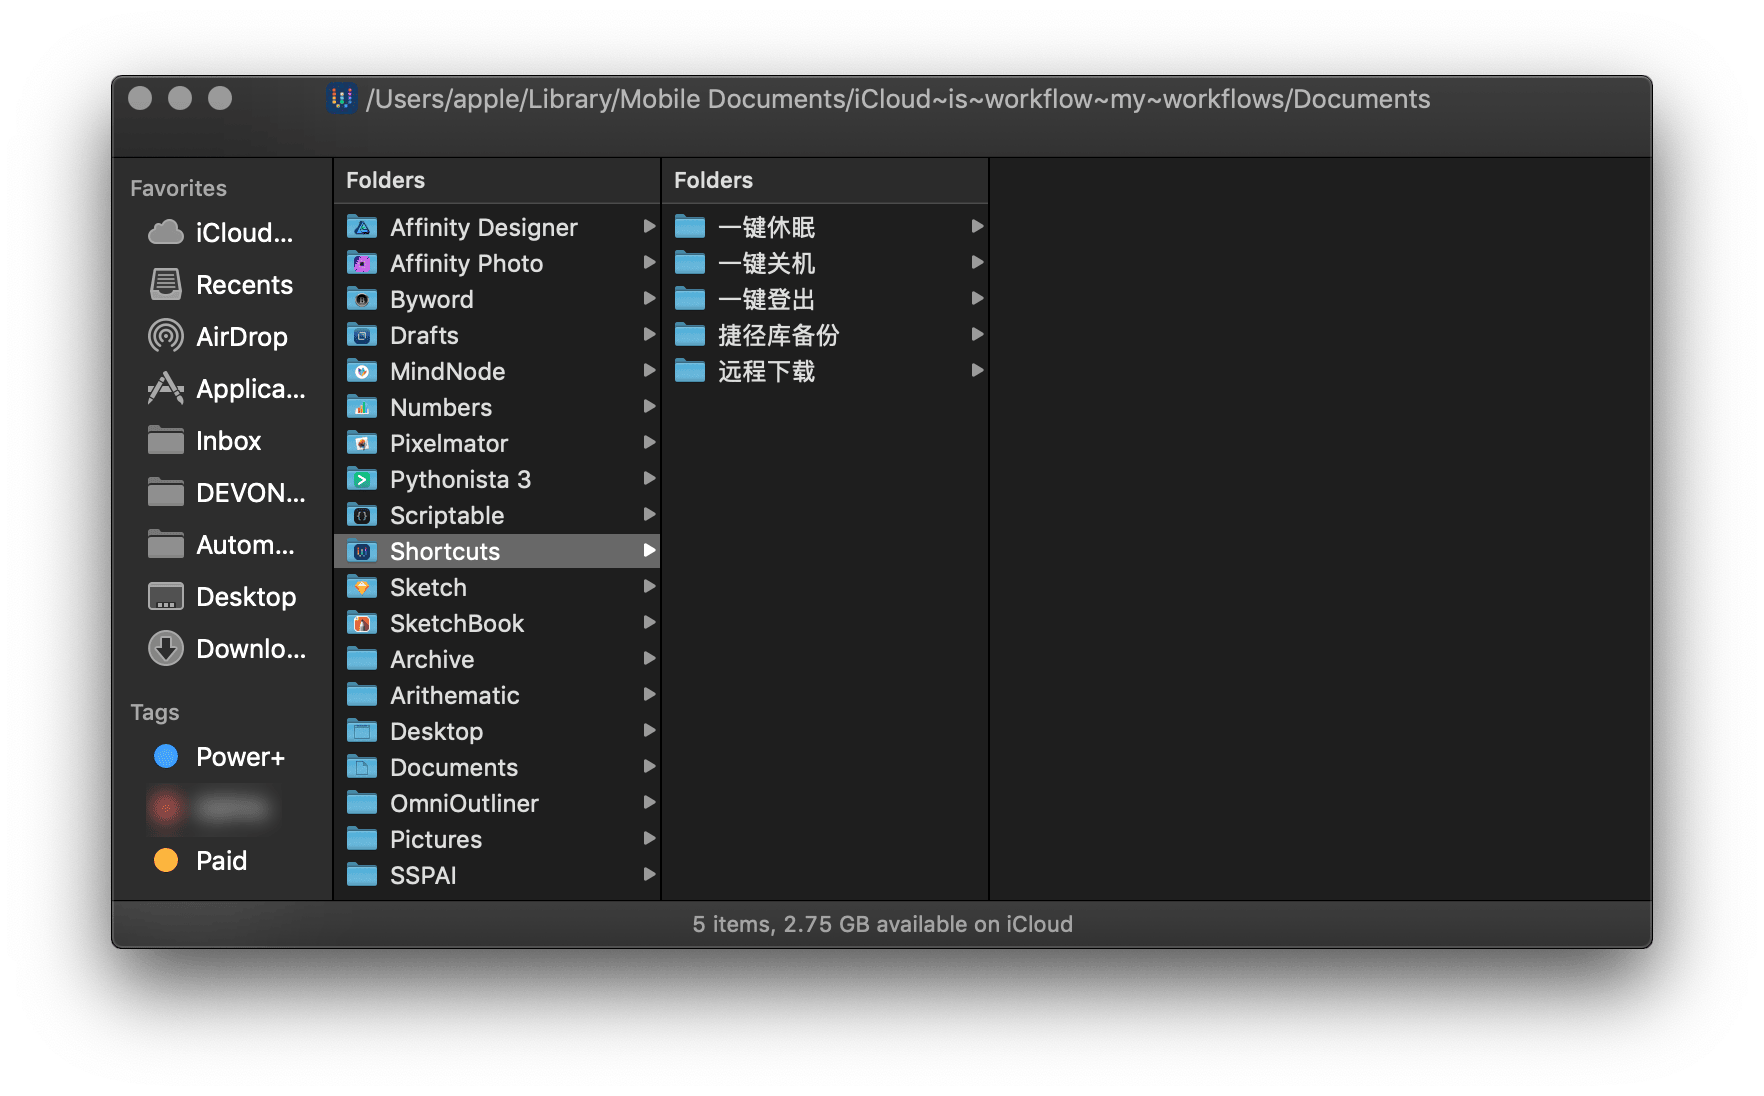Click the Downloads arrow icon in sidebar
Screen dimensions: 1764x1096
[x=166, y=649]
